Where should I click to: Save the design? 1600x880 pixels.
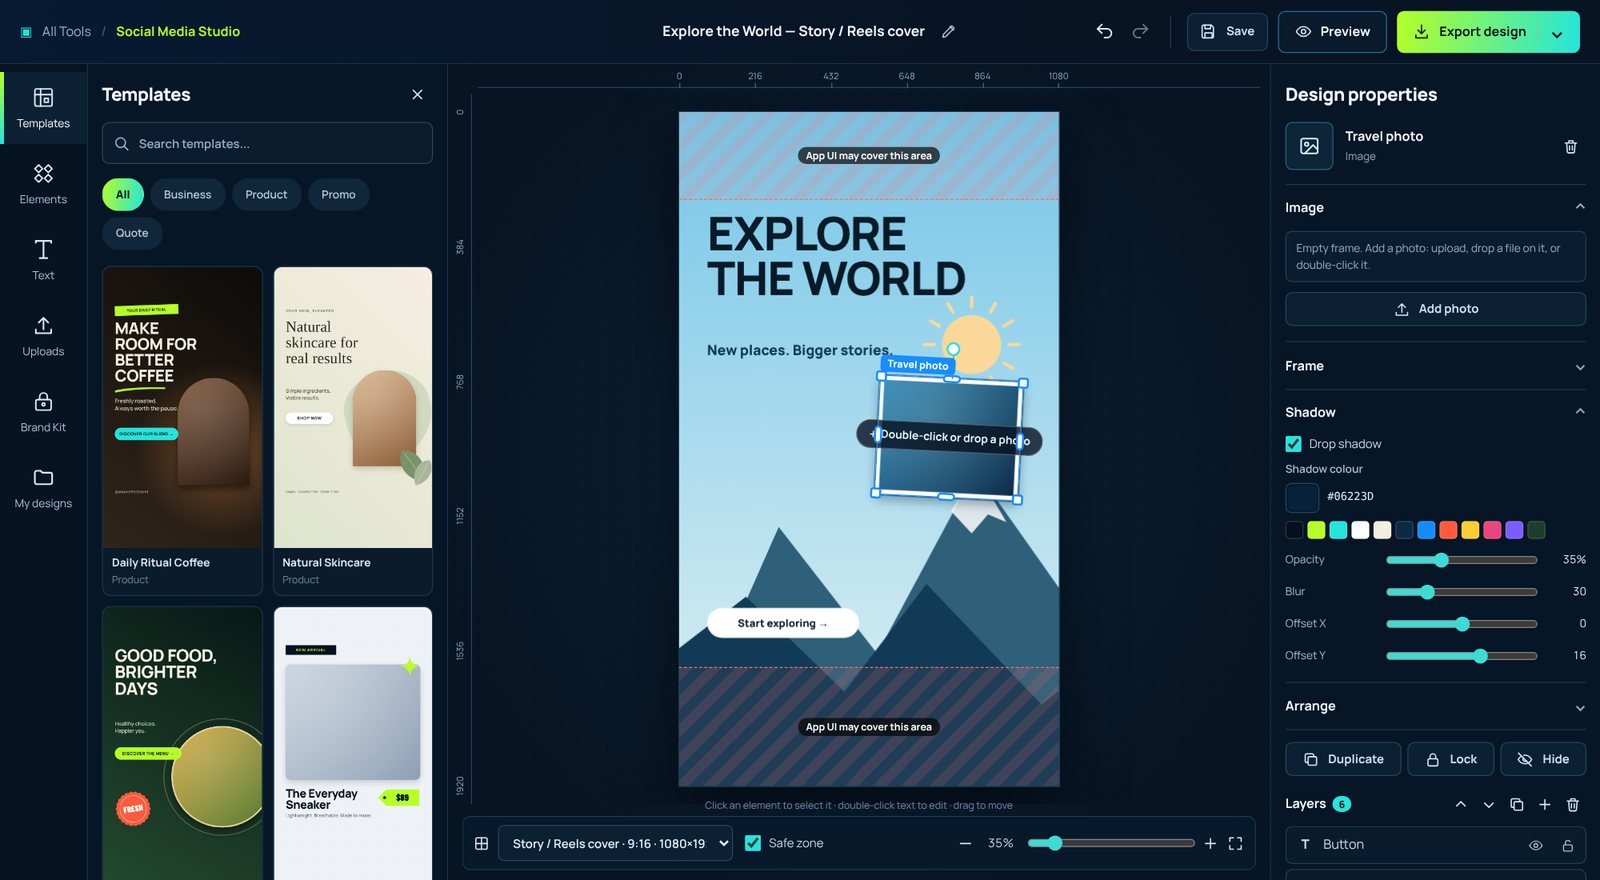point(1227,32)
